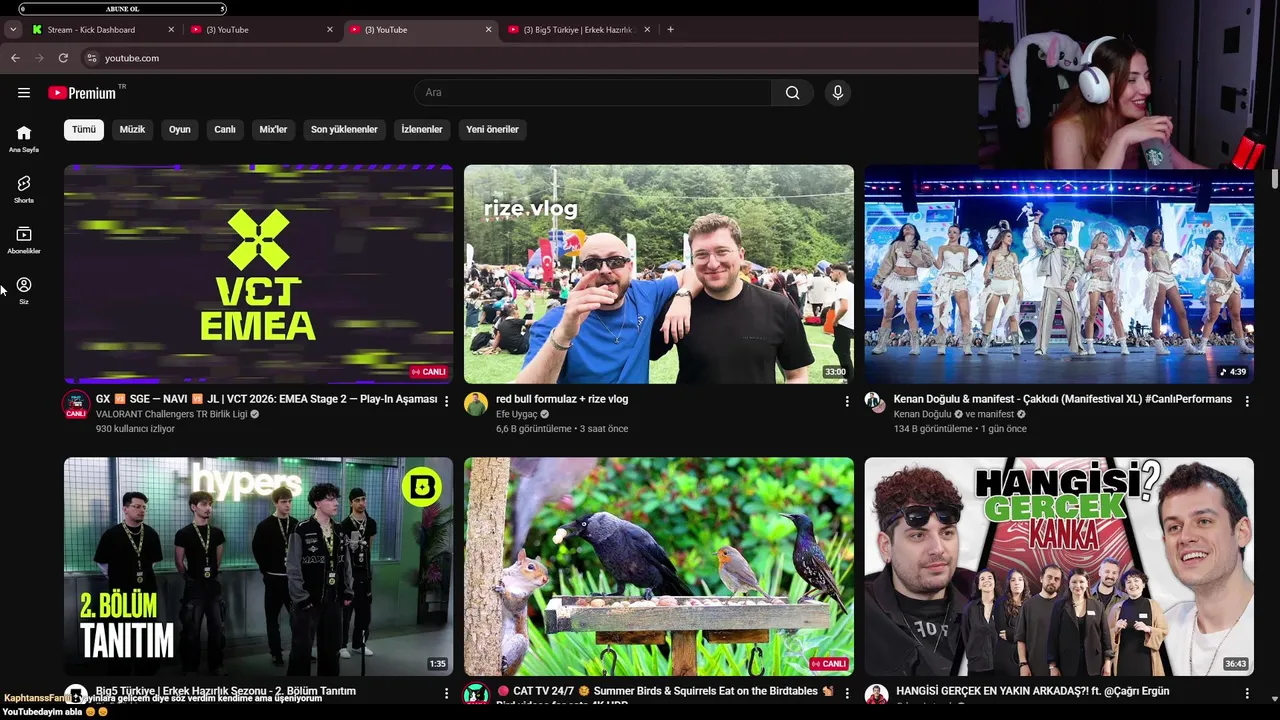Switch to Big5 Türkiye browser tab
The width and height of the screenshot is (1280, 720).
(x=580, y=30)
